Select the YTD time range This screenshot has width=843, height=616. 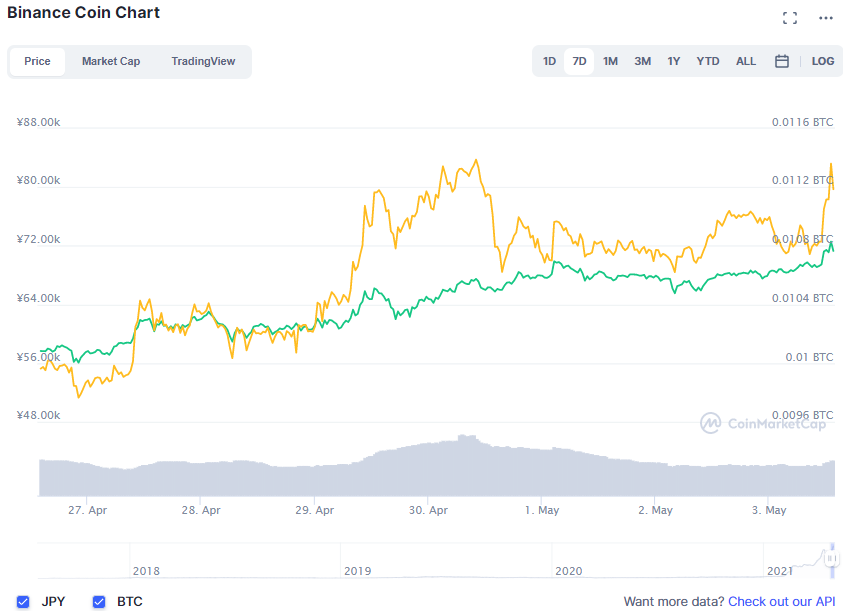coord(708,61)
